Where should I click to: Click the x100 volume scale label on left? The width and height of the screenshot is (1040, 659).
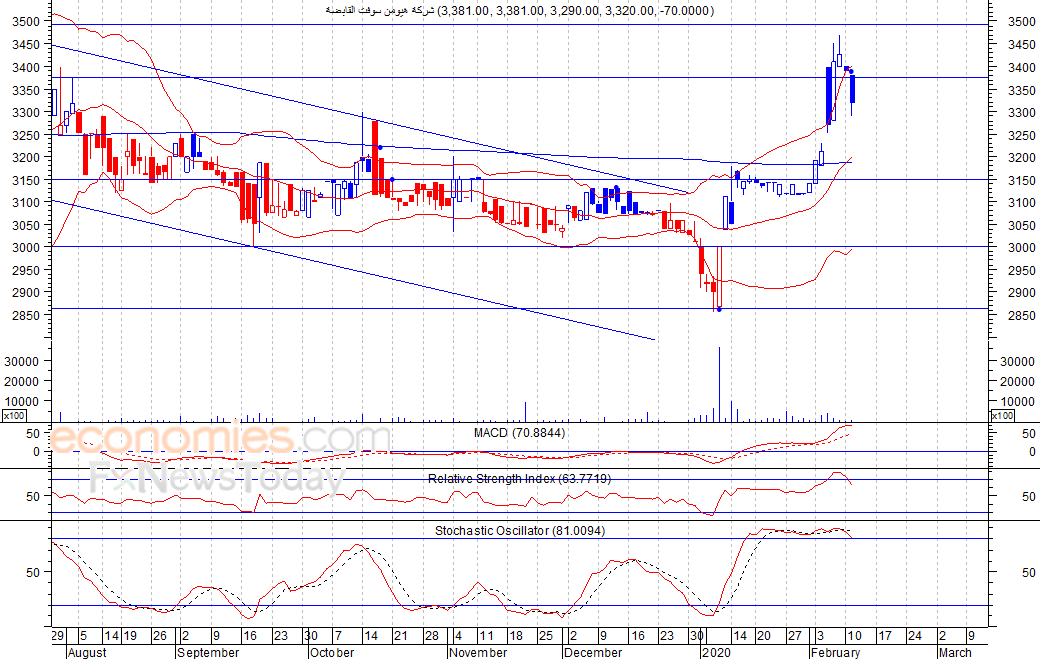[14, 415]
